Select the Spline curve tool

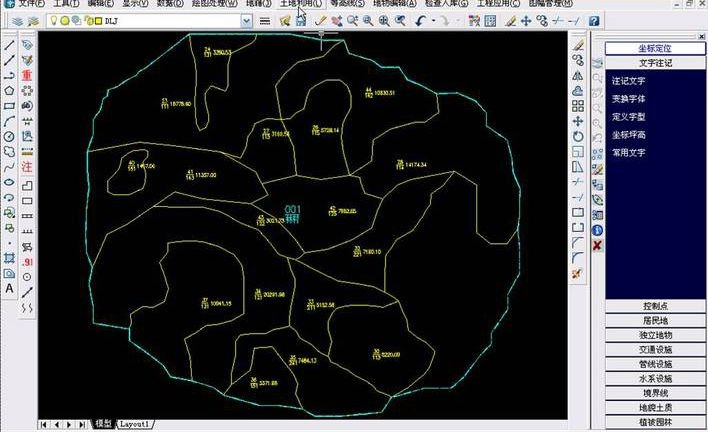point(9,167)
